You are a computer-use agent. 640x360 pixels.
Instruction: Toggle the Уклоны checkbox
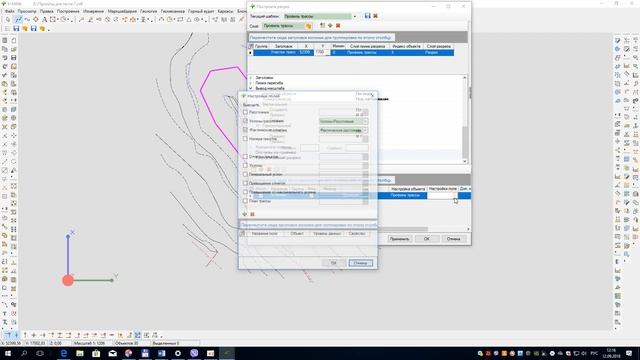click(x=245, y=165)
